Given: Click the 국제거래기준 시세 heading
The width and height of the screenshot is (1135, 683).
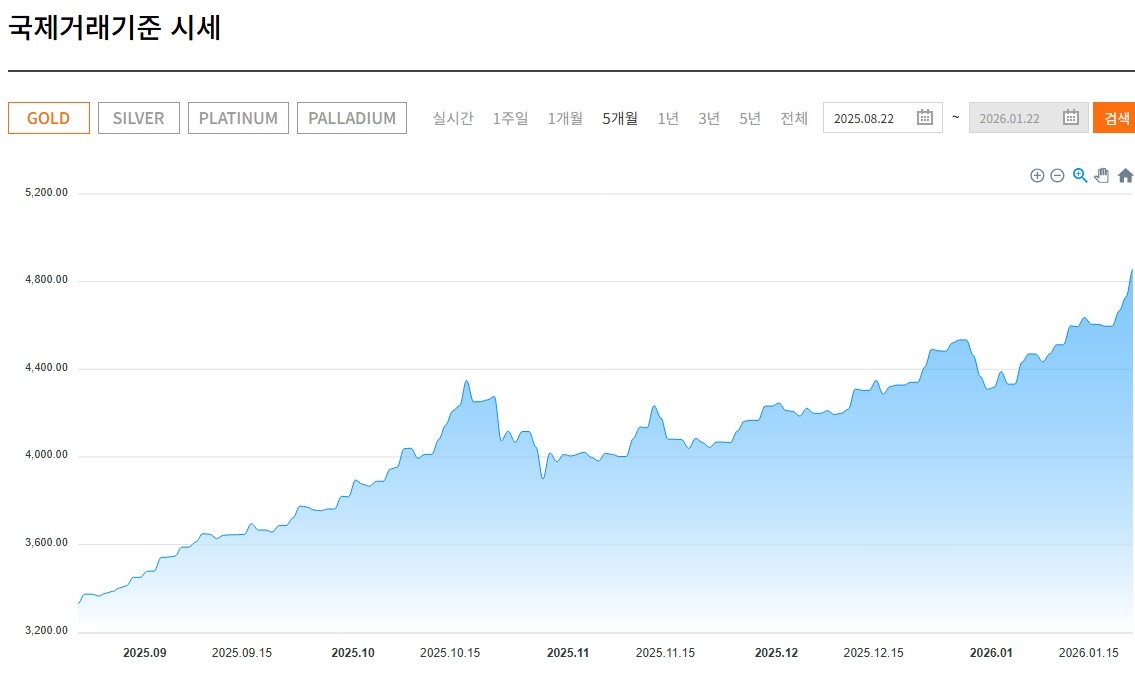Looking at the screenshot, I should coord(114,27).
